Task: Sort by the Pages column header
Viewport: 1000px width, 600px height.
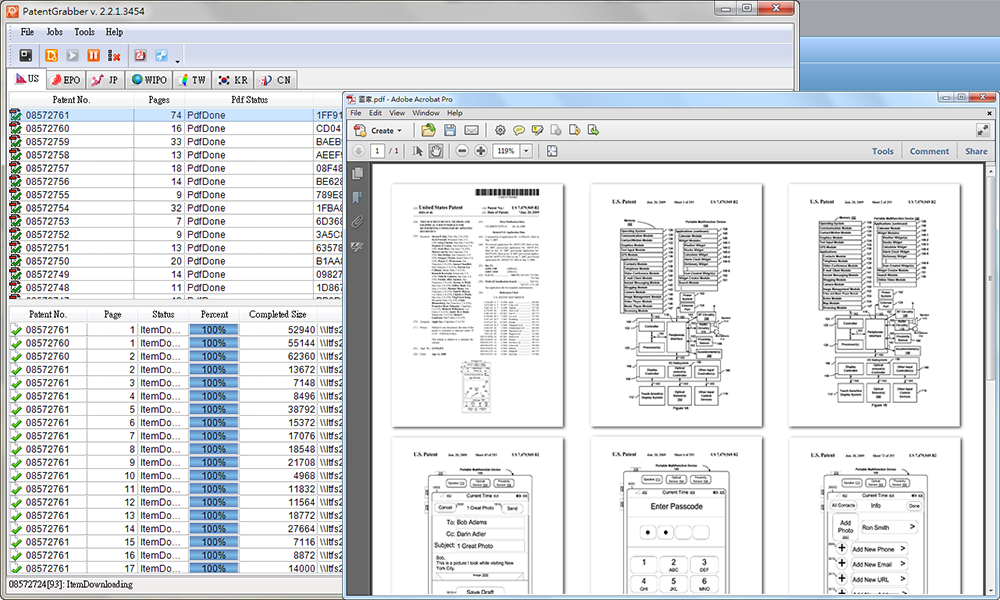Action: 159,99
